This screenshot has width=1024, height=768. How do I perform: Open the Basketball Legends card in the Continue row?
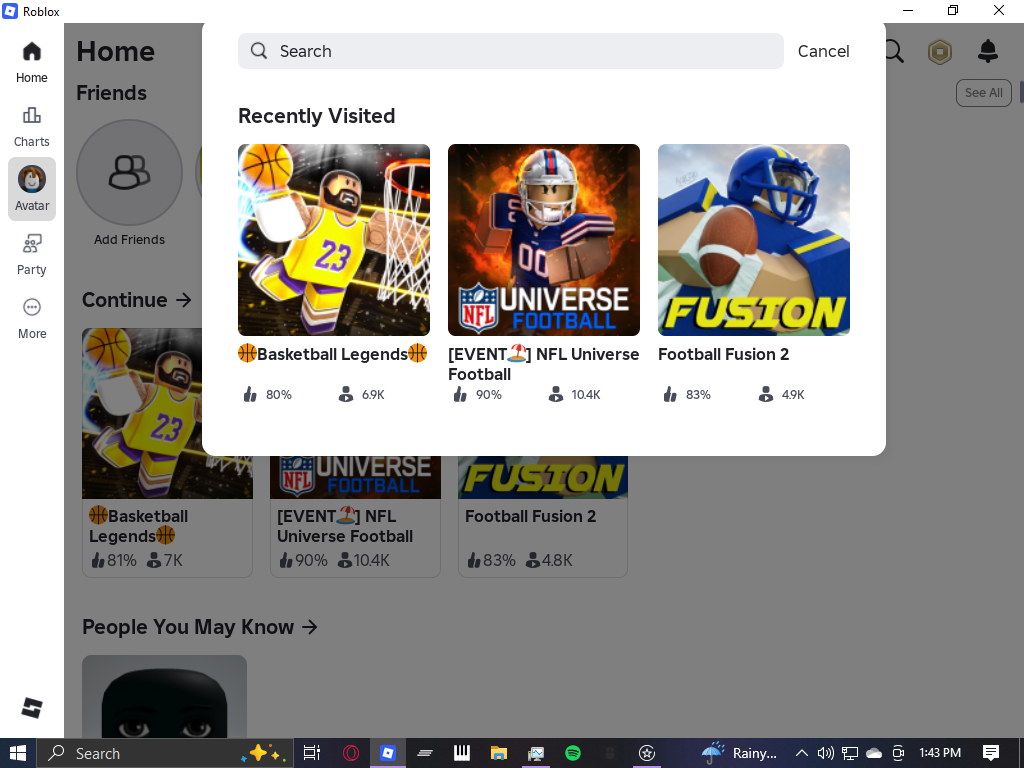[x=167, y=453]
